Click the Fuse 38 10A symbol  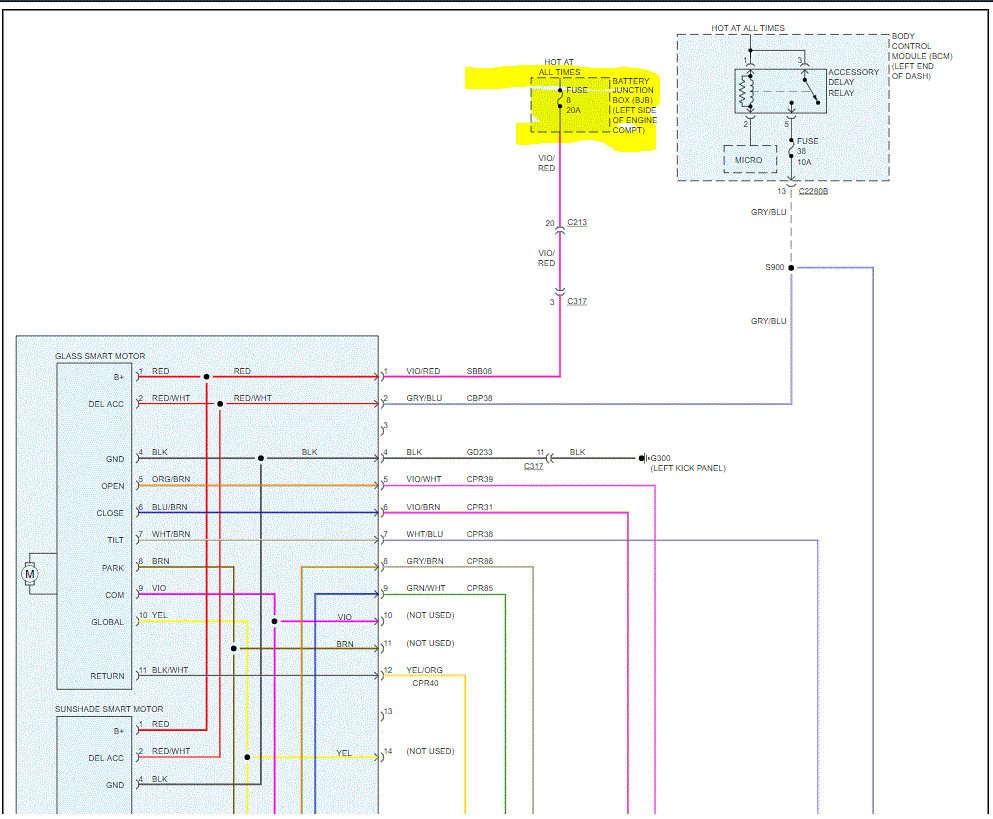click(x=791, y=151)
